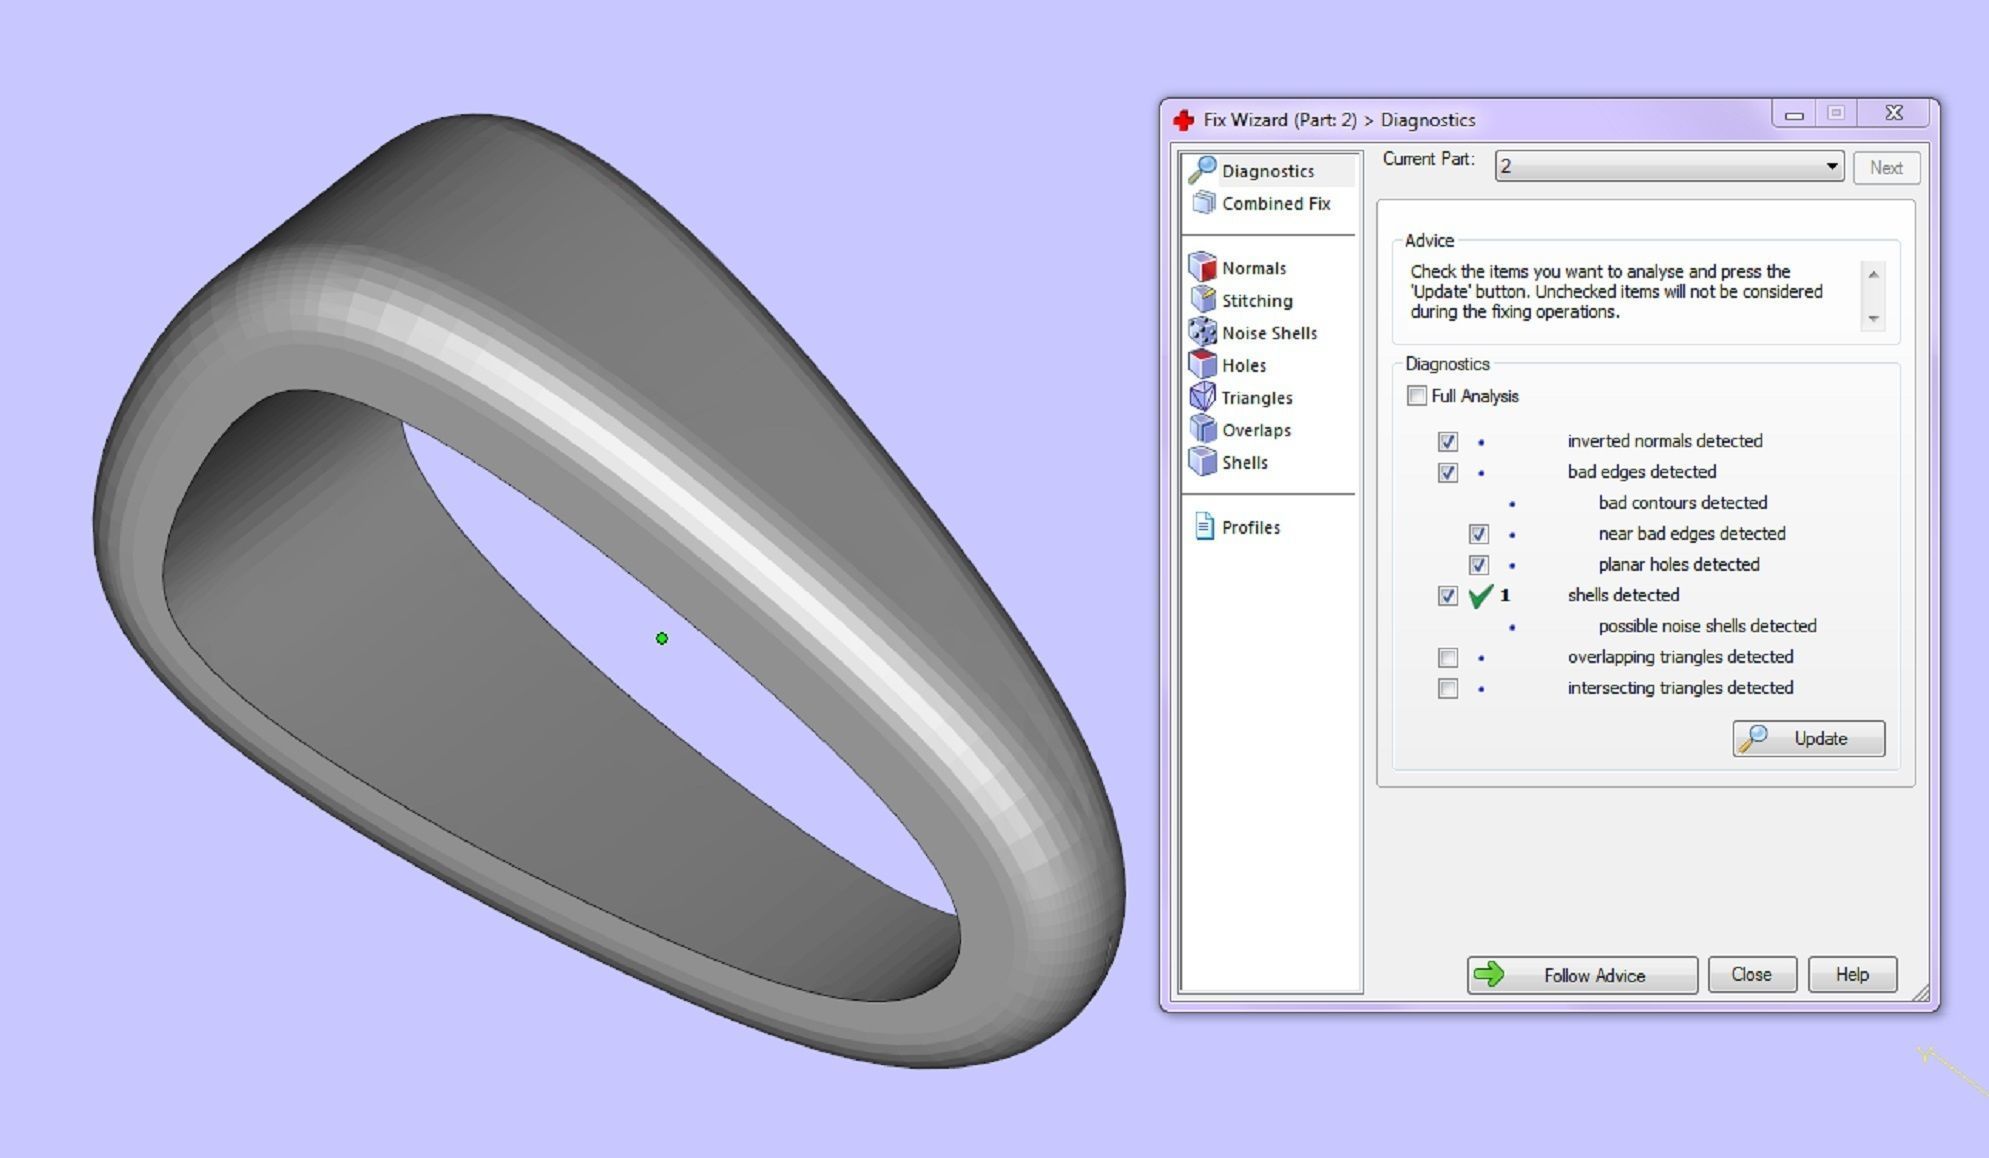1989x1158 pixels.
Task: Select the Holes cube icon
Action: coord(1202,365)
